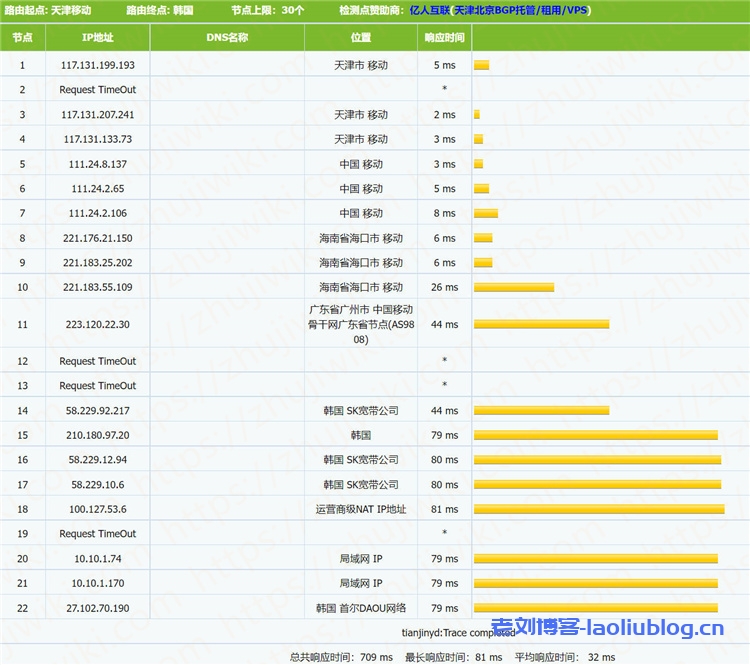Click the 韩国 首尔DAOU网络 location cell
The image size is (750, 665).
[361, 608]
